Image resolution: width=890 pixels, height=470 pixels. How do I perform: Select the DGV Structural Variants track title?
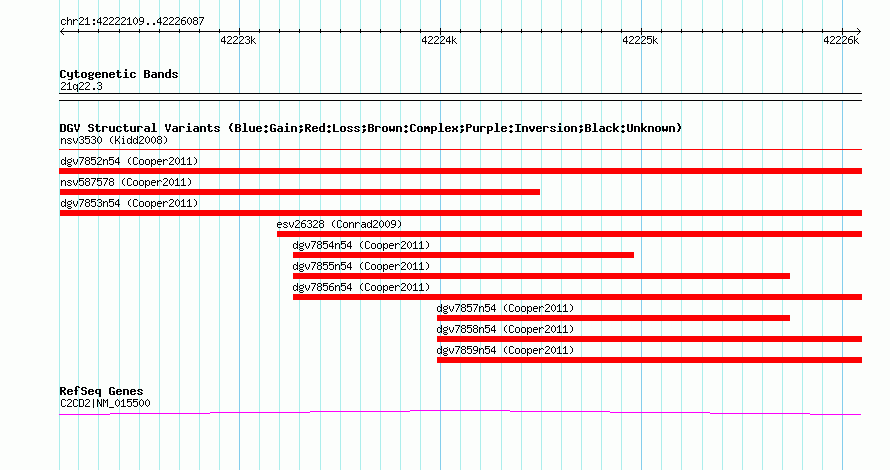click(x=371, y=128)
